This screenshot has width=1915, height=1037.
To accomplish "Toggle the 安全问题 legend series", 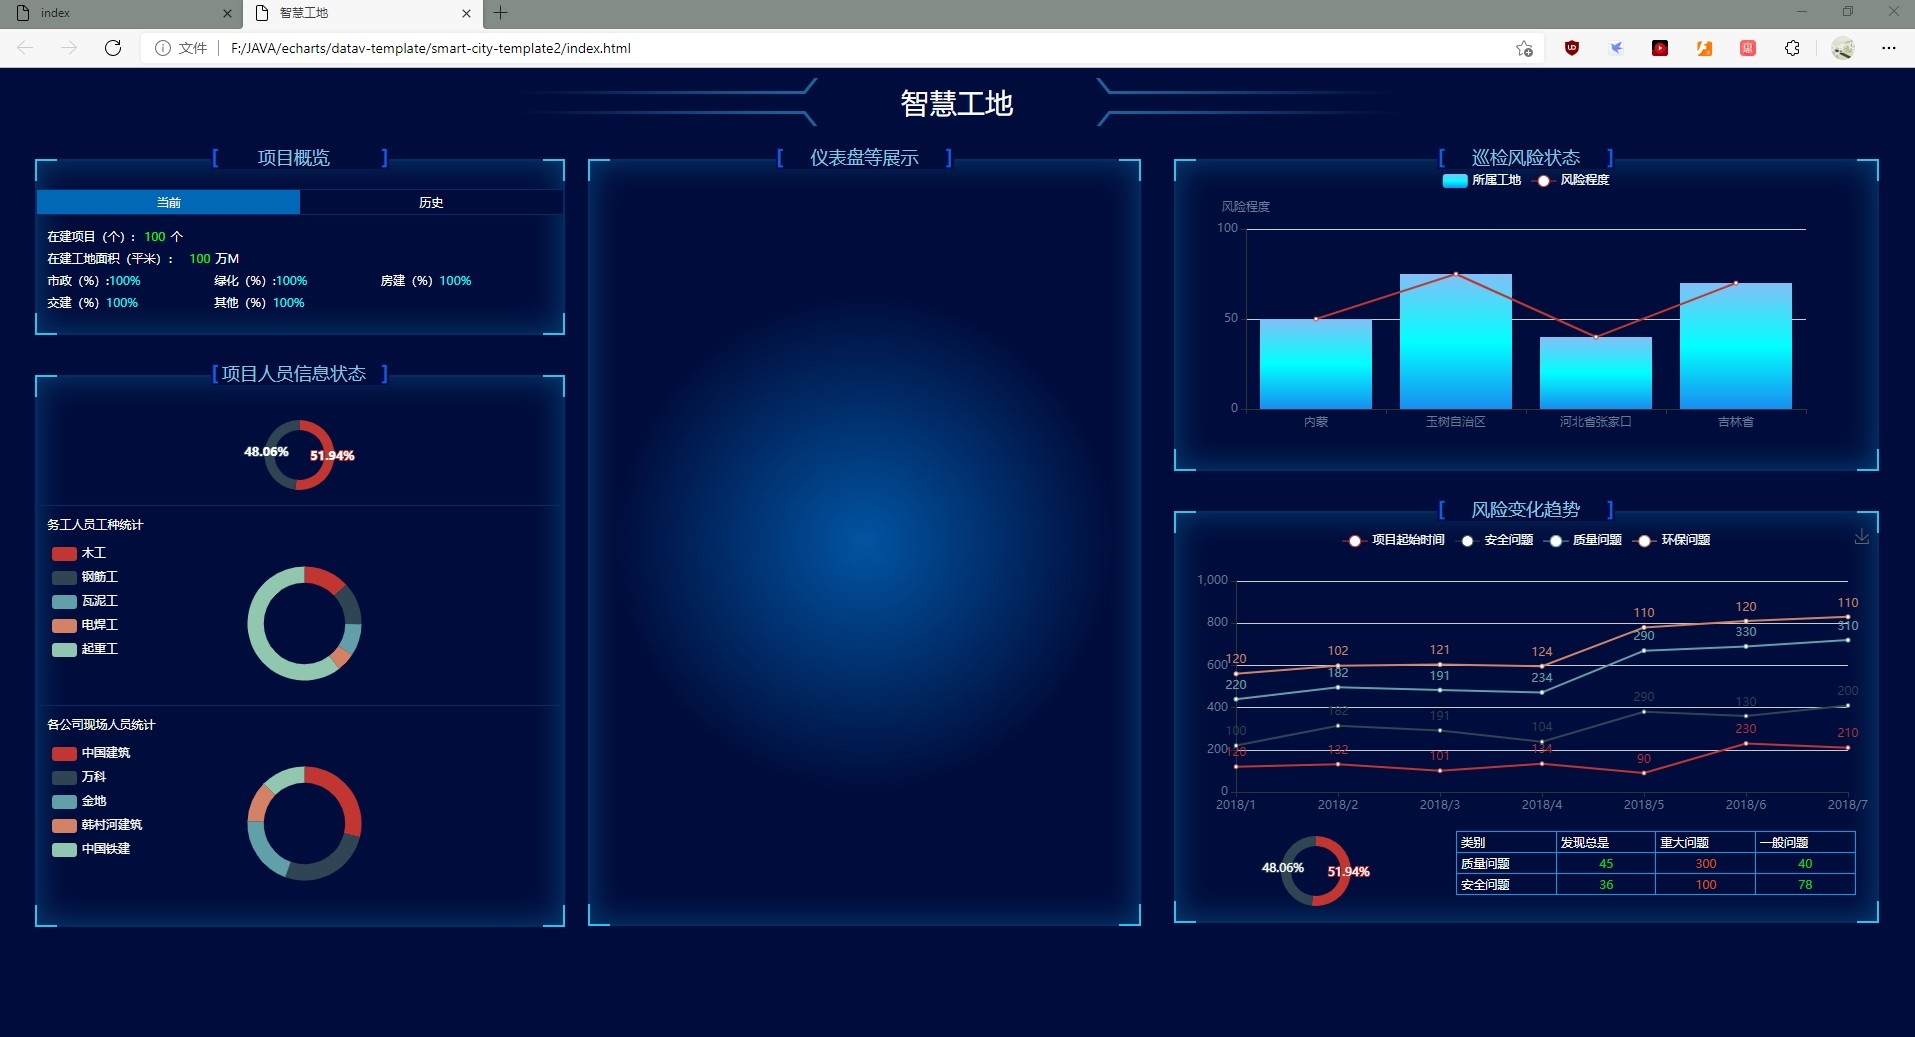I will (x=1496, y=540).
